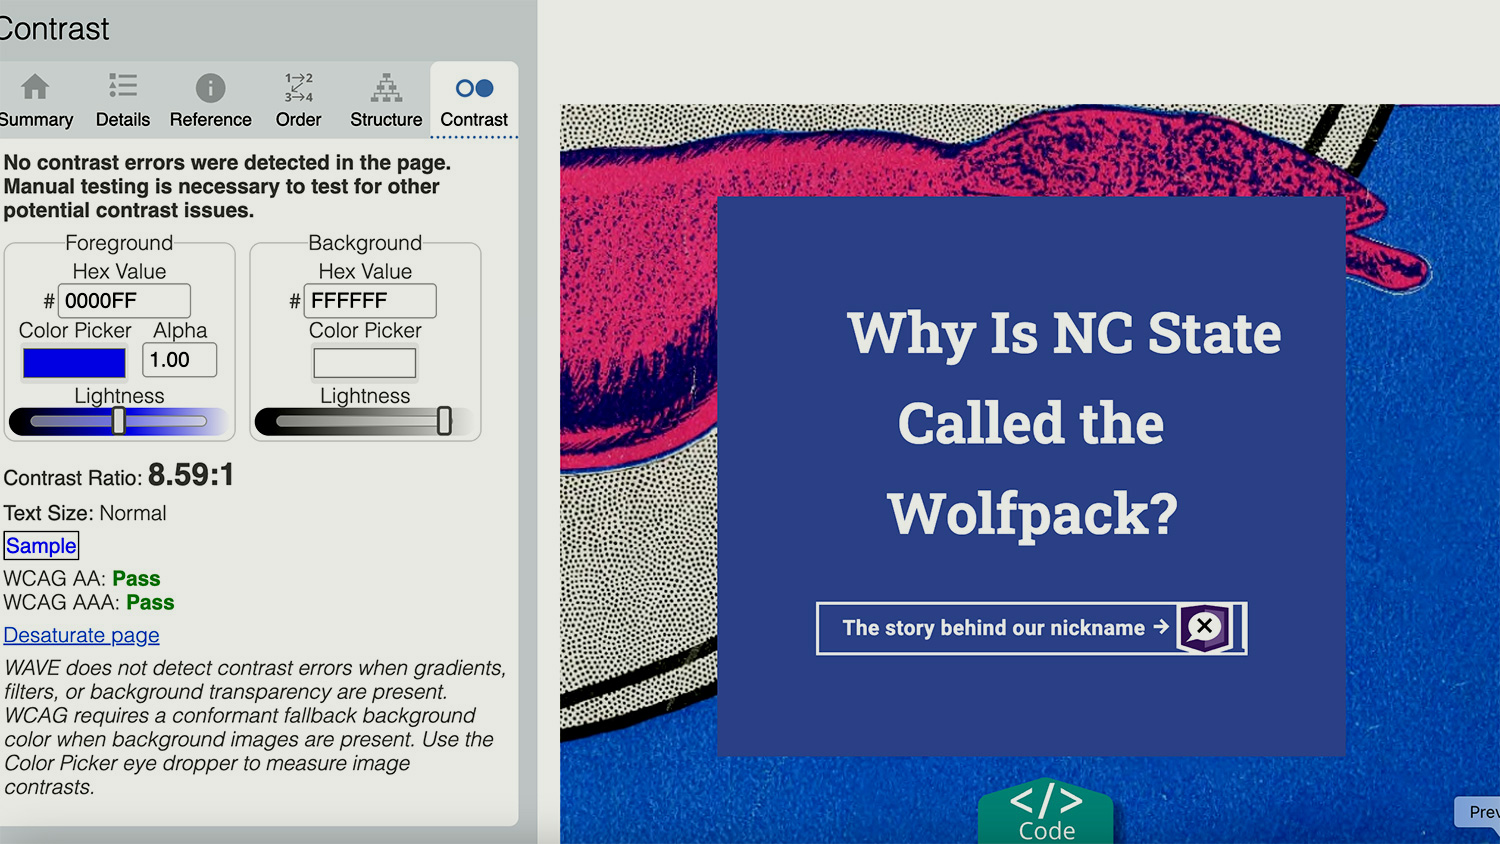This screenshot has width=1500, height=844.
Task: Click the foreground Alpha value field
Action: tap(180, 360)
